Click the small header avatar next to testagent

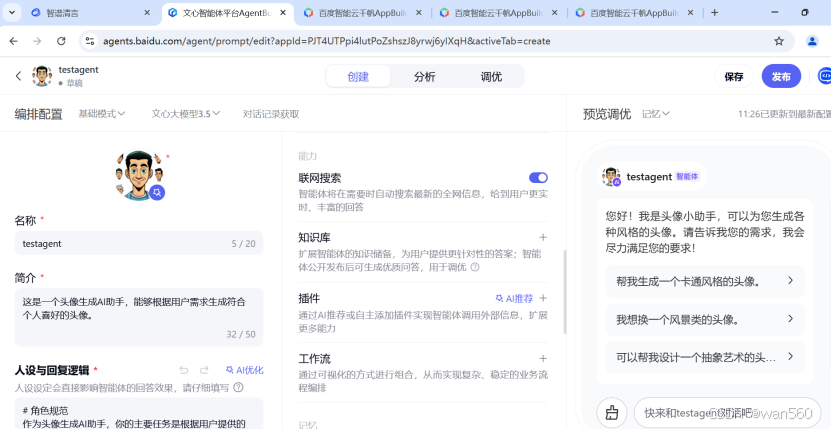[41, 76]
